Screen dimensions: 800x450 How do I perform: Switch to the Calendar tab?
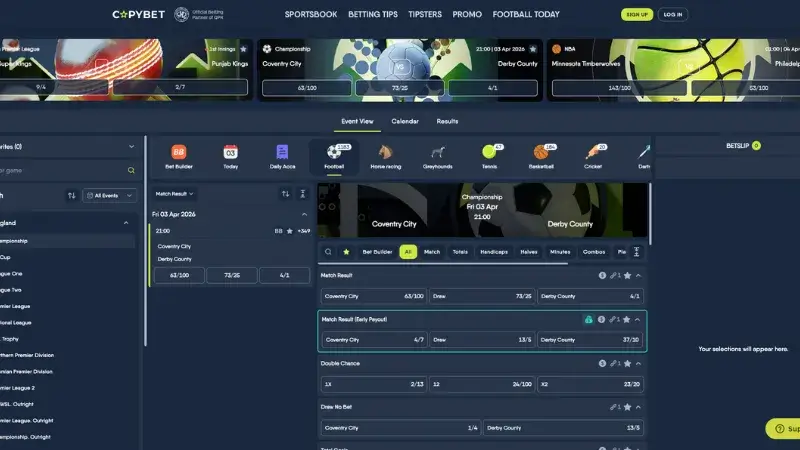(x=405, y=121)
